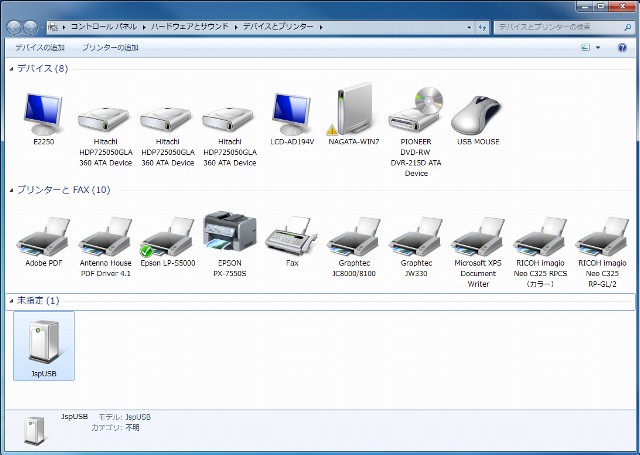Select default printer Epson LP-S5000
This screenshot has height=455, width=640.
click(168, 242)
